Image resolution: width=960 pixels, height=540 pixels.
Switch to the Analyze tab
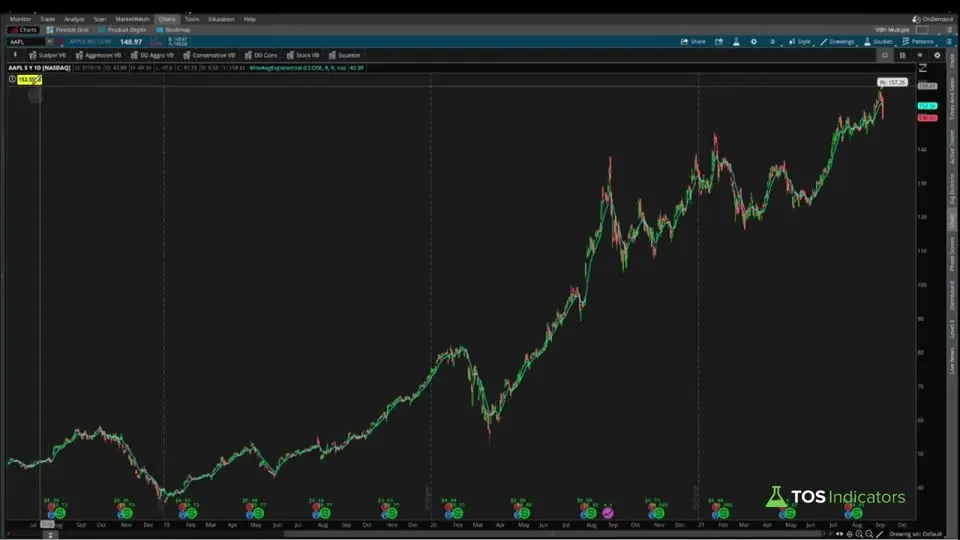coord(74,19)
